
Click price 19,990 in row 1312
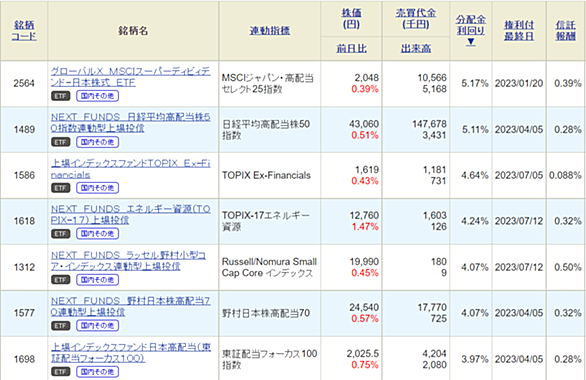point(364,262)
